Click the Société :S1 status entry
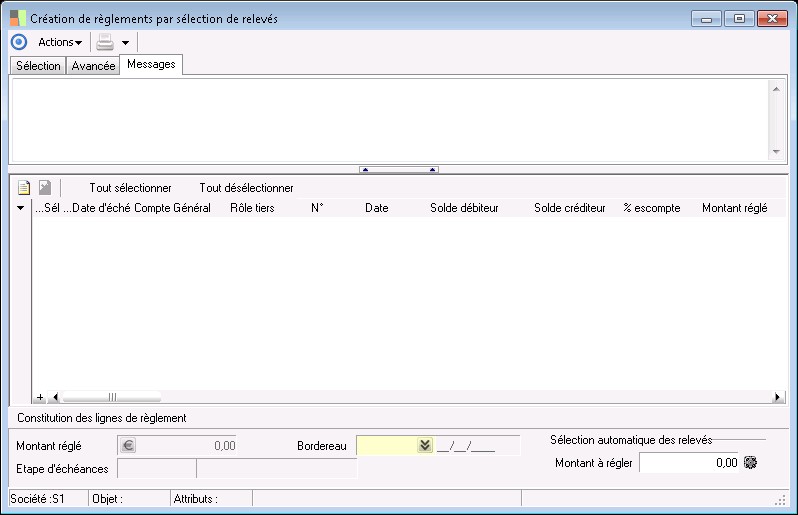The image size is (798, 515). (x=38, y=499)
